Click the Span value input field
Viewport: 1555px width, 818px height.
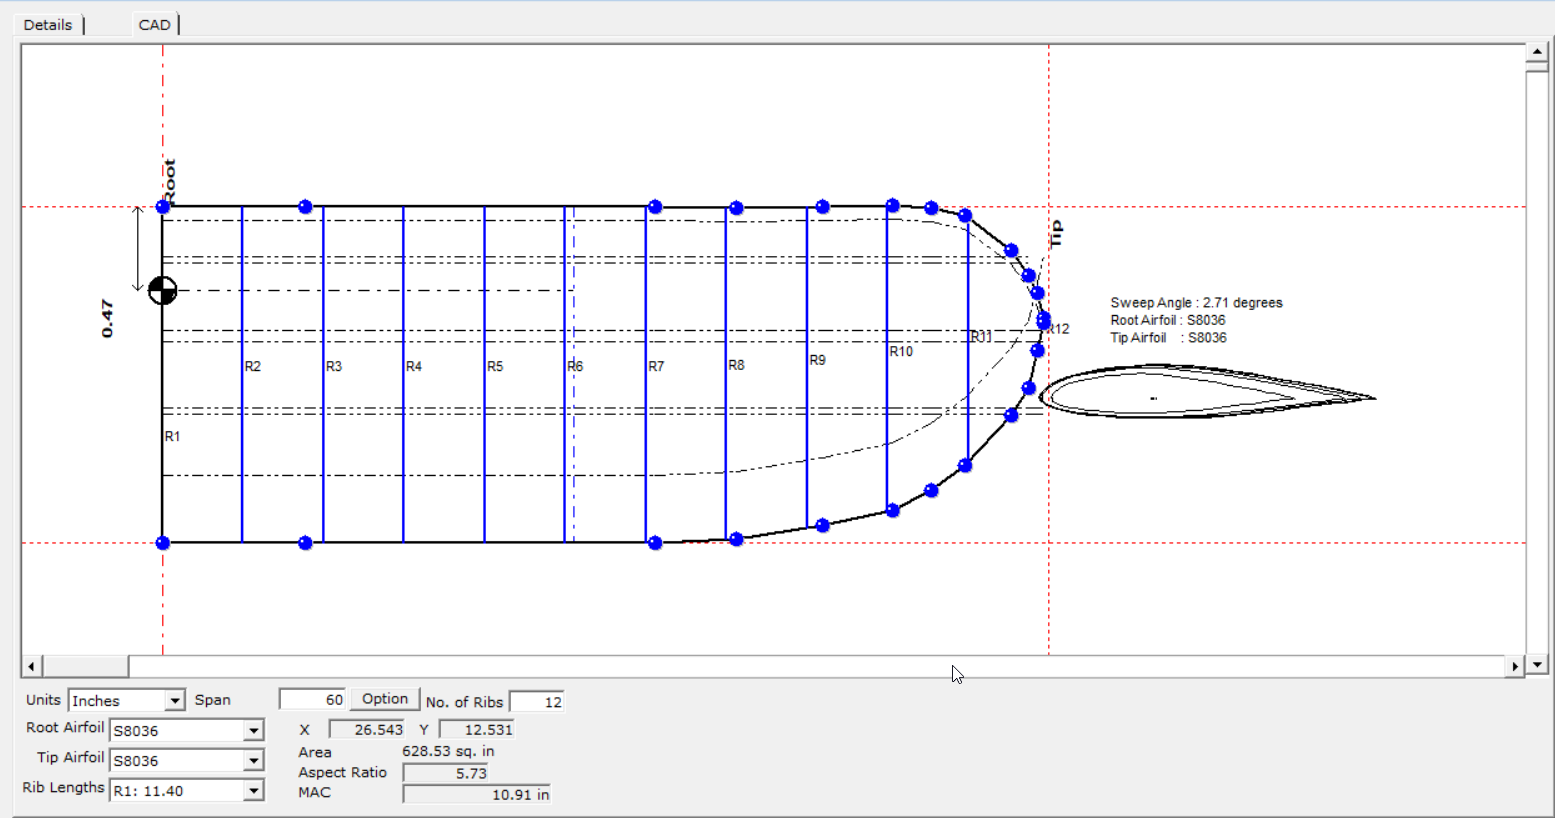click(x=312, y=700)
